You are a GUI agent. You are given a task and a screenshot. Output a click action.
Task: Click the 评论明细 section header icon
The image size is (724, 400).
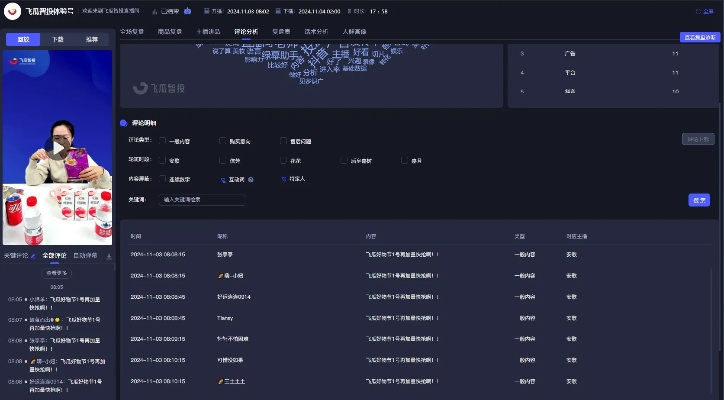pyautogui.click(x=124, y=123)
